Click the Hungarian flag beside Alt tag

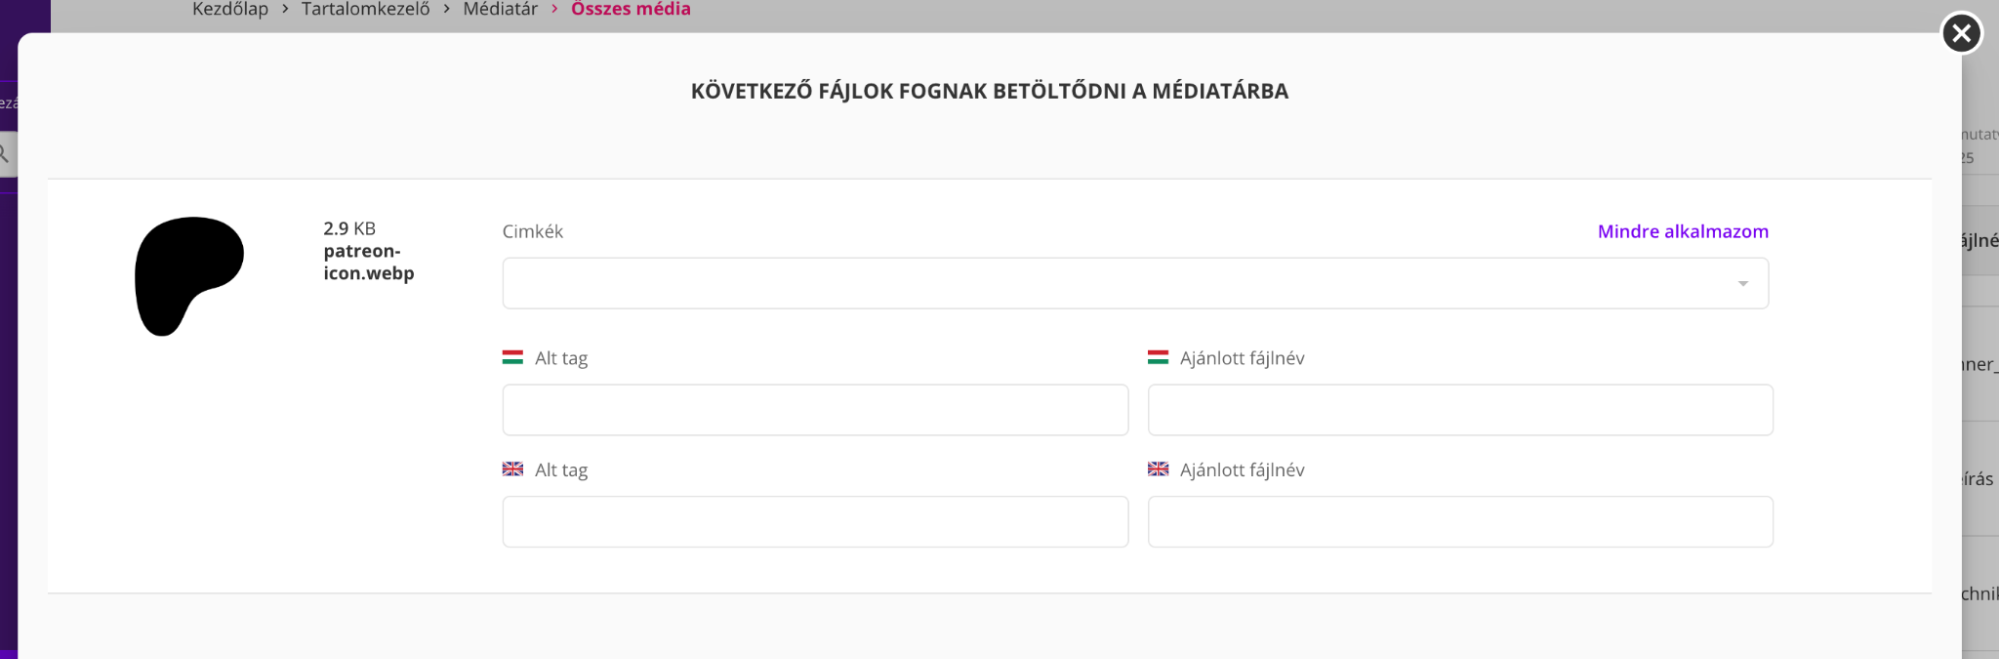[x=513, y=357]
